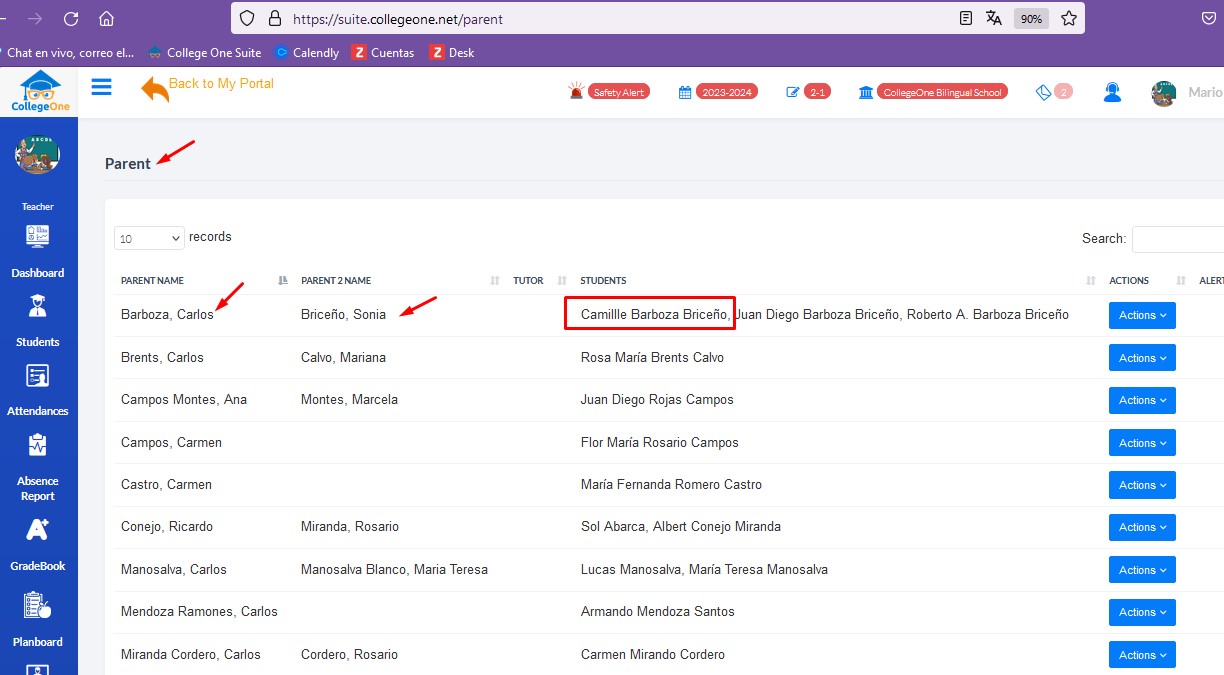The height and width of the screenshot is (675, 1224).
Task: Click the padlock site info icon
Action: tap(275, 18)
